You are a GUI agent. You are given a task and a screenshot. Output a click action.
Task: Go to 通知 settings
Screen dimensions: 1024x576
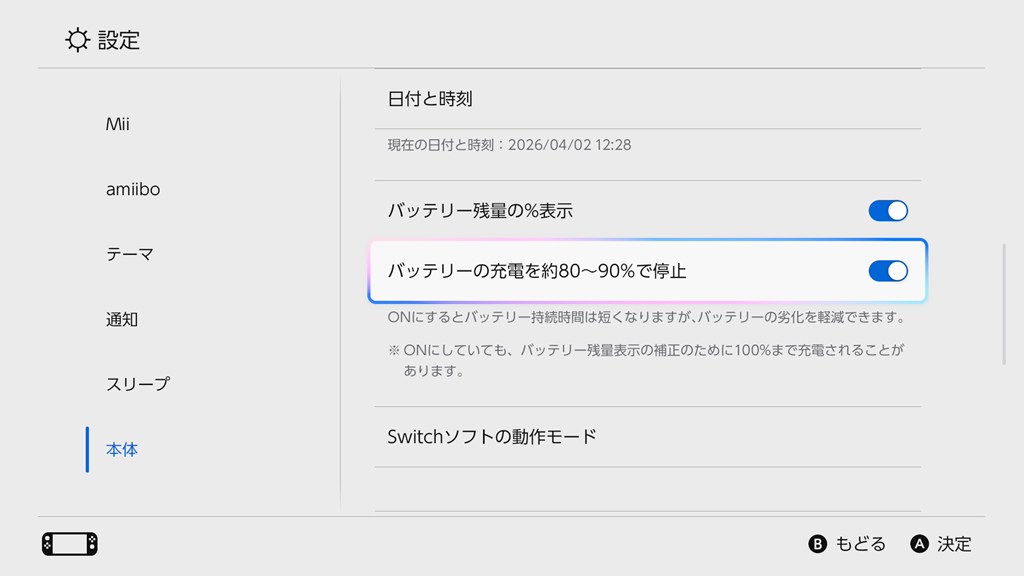click(x=122, y=320)
